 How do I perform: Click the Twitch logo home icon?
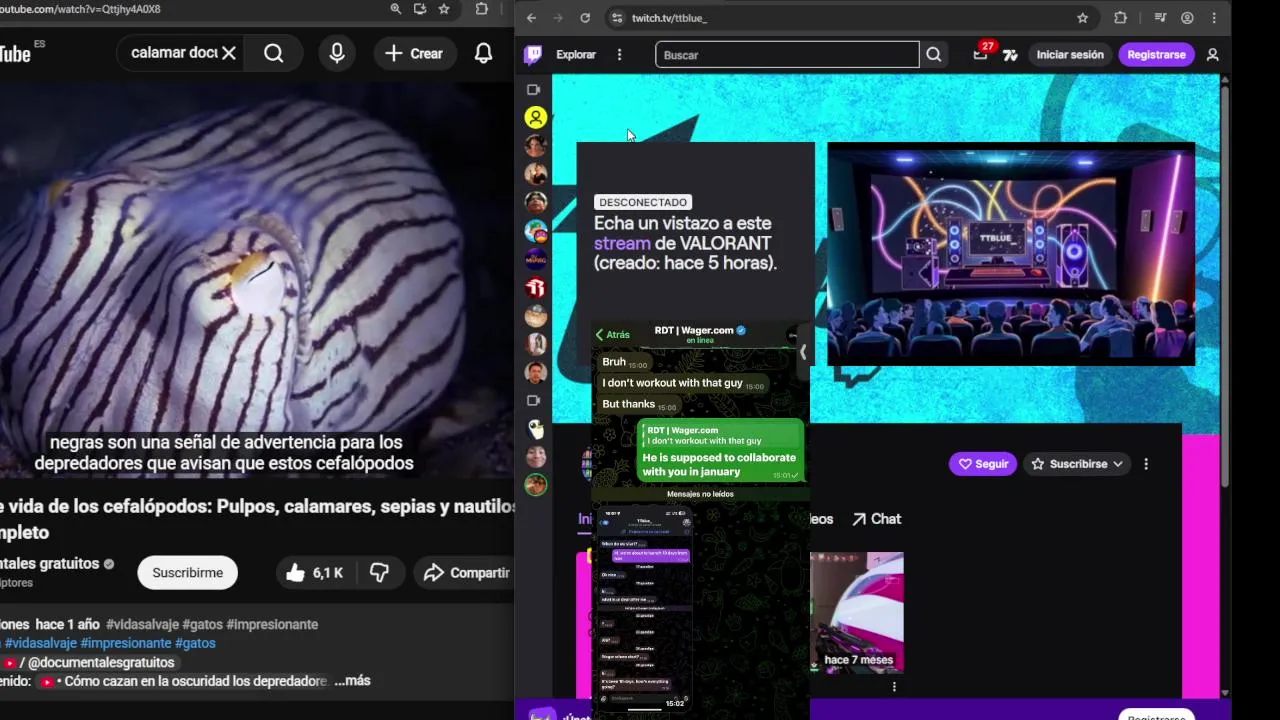(534, 55)
